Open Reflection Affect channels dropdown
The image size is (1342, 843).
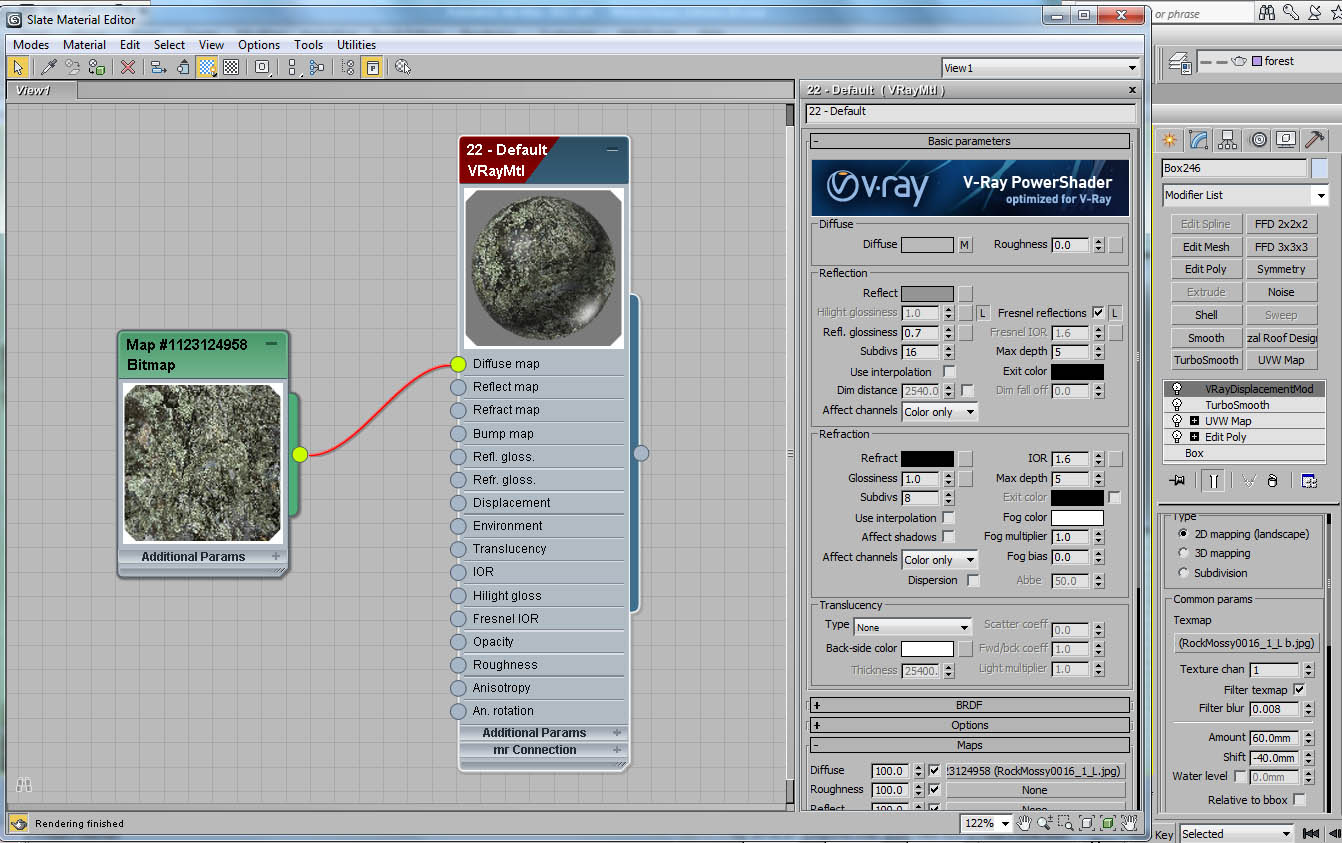point(940,412)
